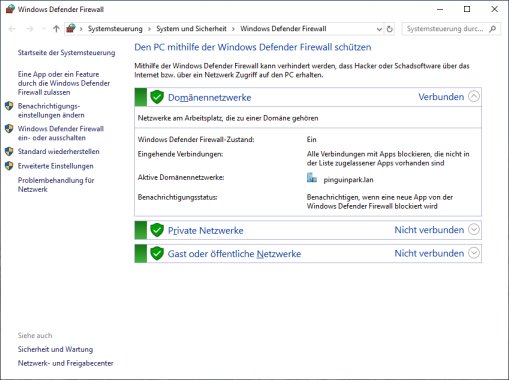Collapse Domänennetzwerke section with chevron
Viewport: 509px width, 380px height.
tap(474, 97)
